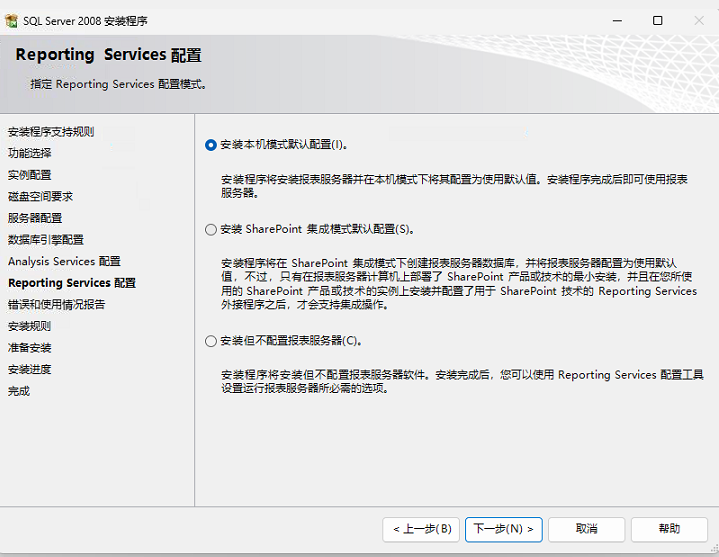Minimize the SQL Server setup window

(x=617, y=21)
